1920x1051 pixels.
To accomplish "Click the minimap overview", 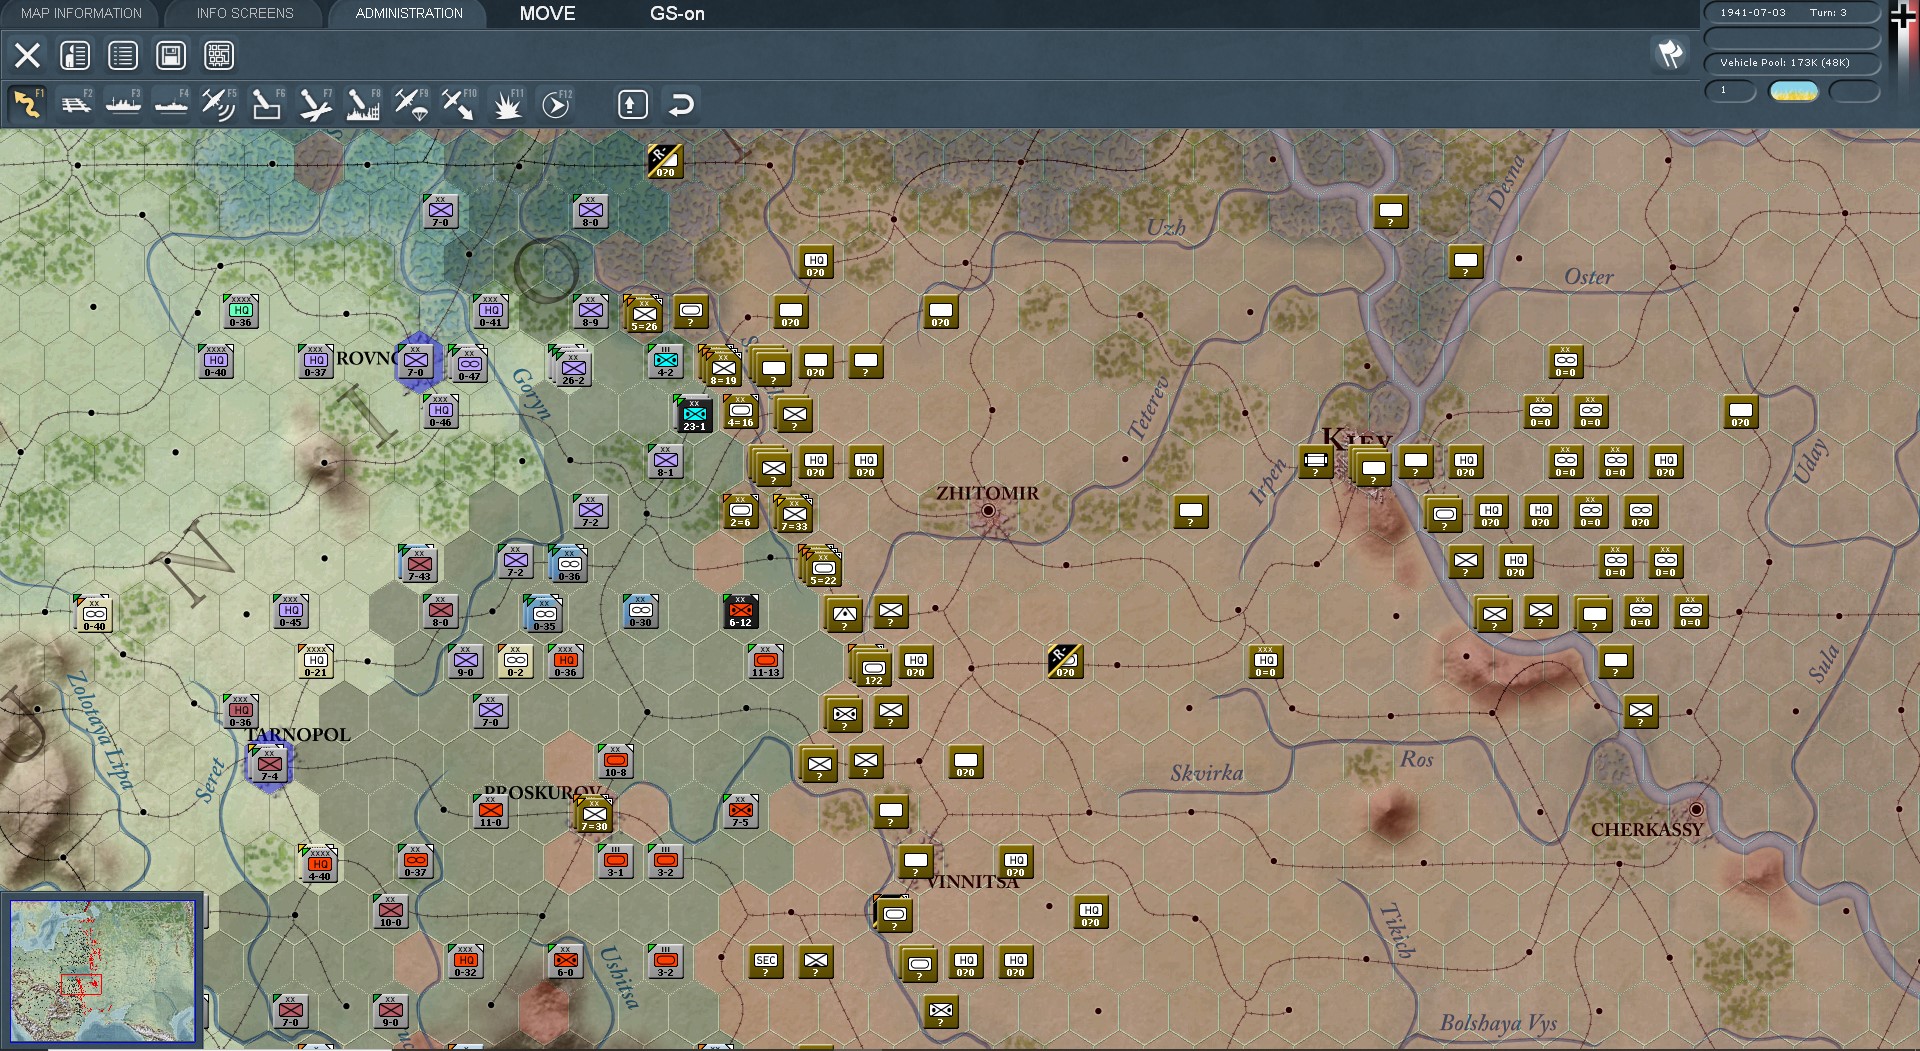I will pyautogui.click(x=102, y=970).
